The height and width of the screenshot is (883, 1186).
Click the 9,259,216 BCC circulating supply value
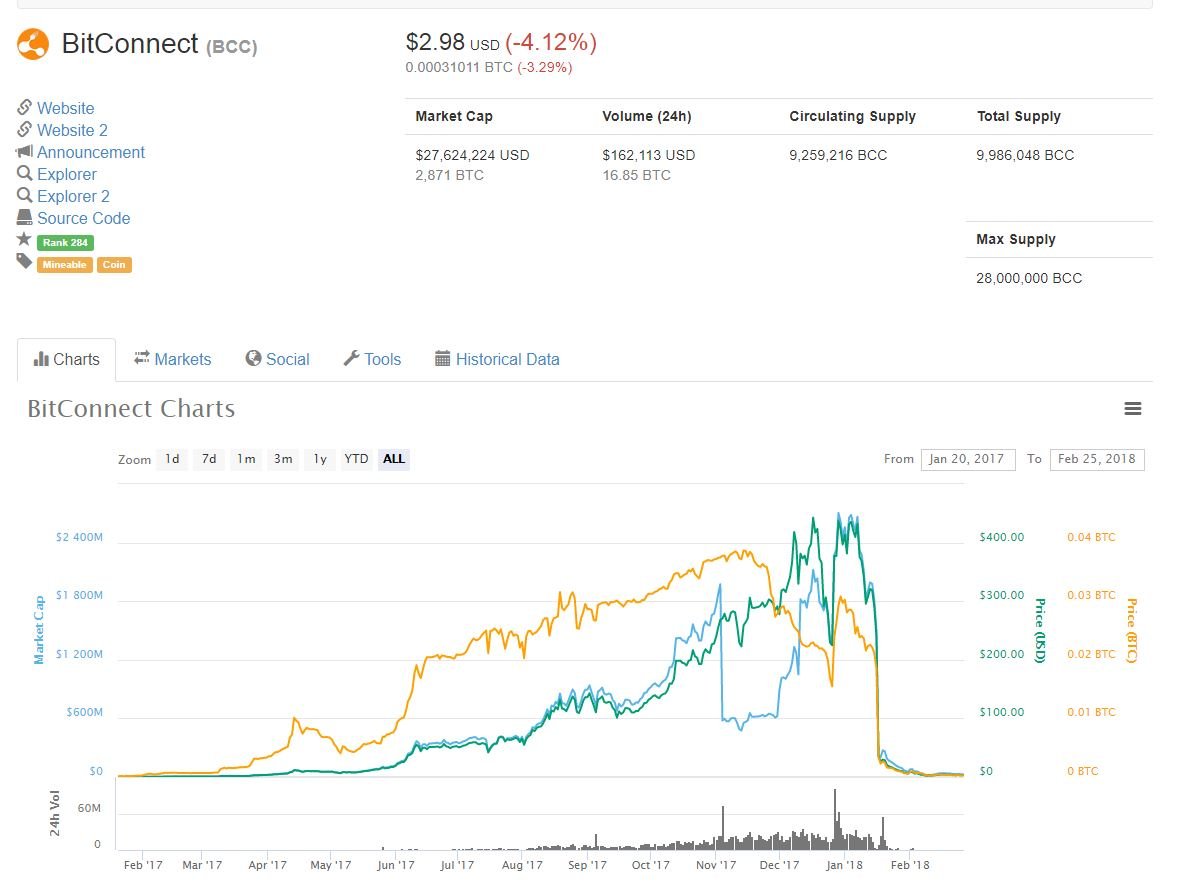click(x=838, y=155)
